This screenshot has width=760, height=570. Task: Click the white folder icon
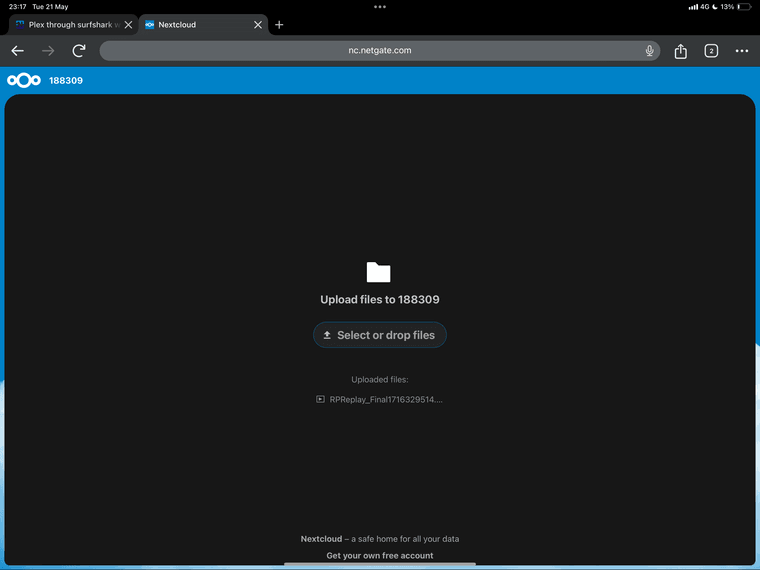pyautogui.click(x=379, y=272)
